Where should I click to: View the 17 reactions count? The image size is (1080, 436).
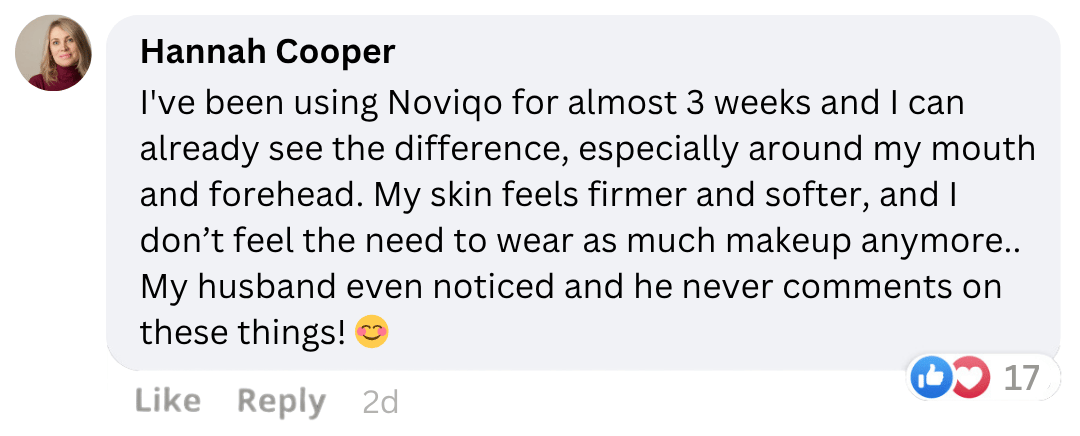click(1021, 378)
